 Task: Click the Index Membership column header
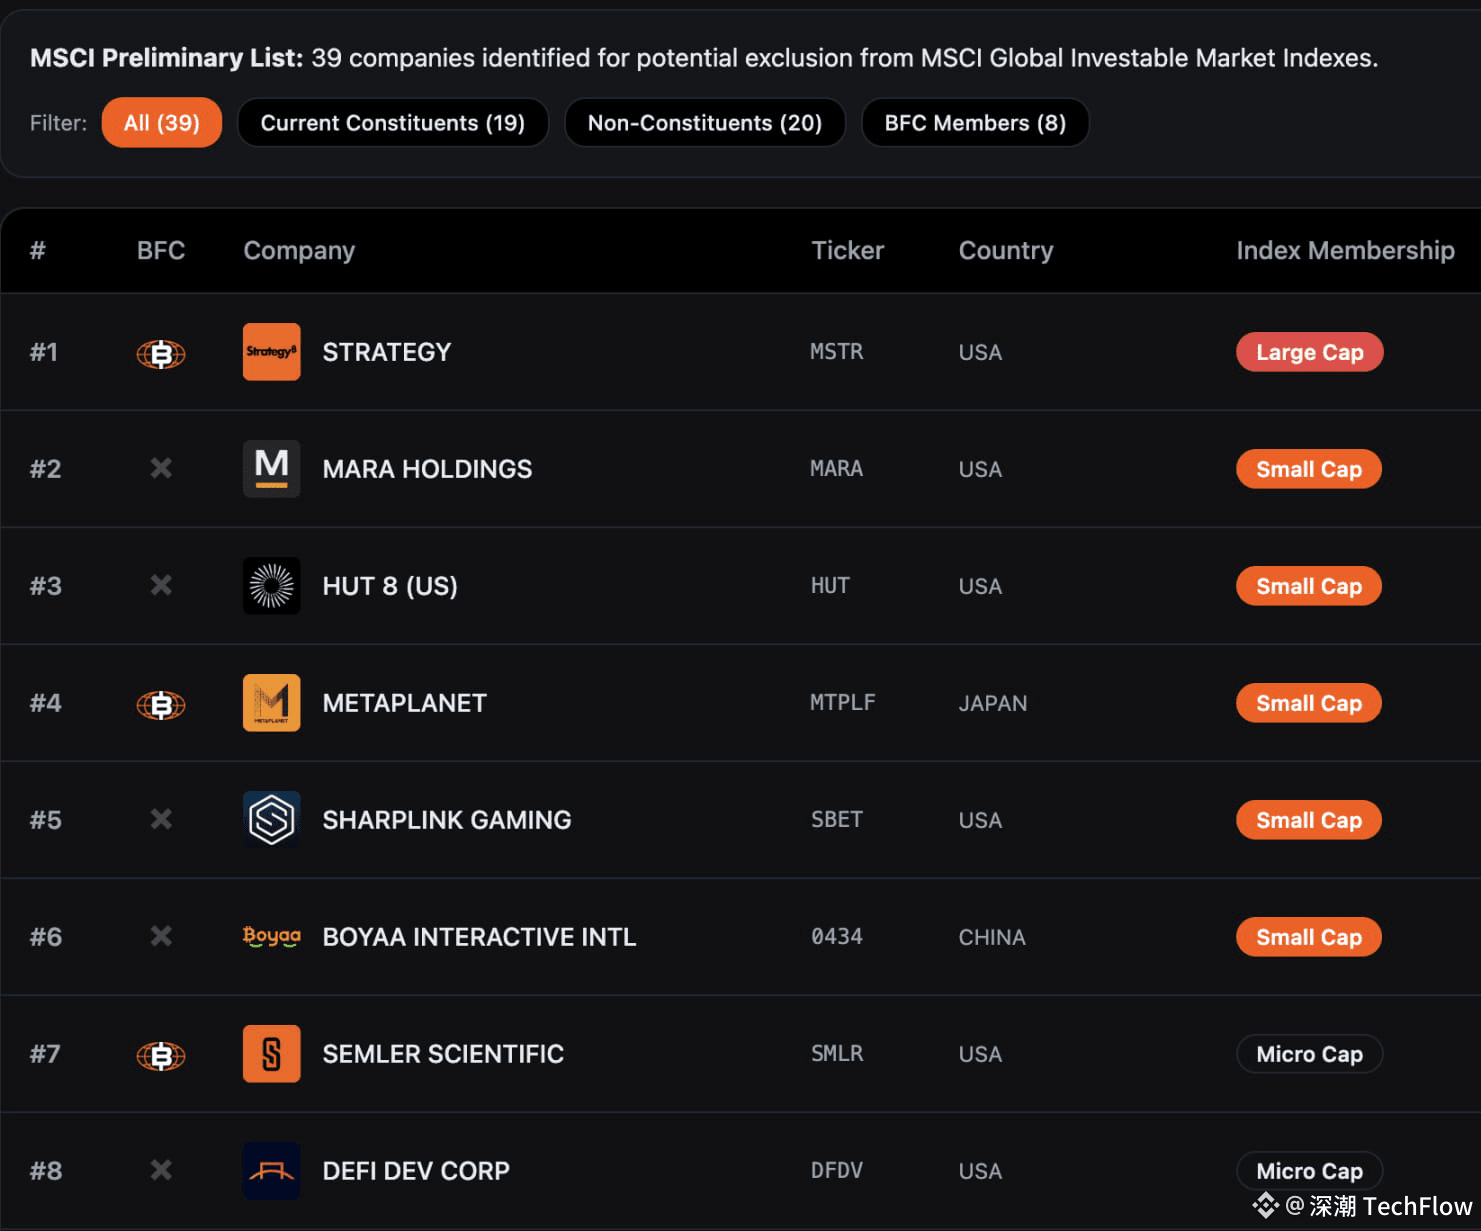pos(1345,250)
